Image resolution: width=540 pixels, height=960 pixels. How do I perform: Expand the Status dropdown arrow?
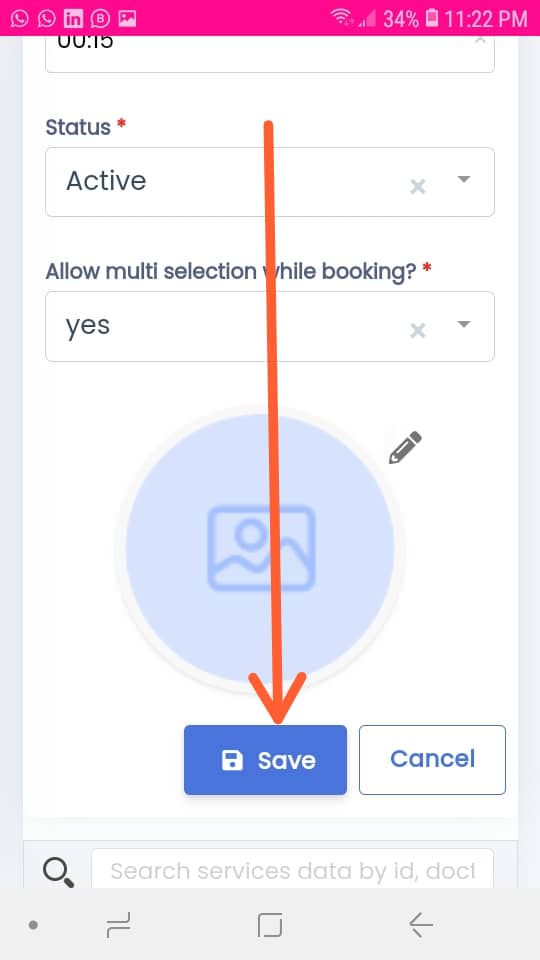(464, 179)
